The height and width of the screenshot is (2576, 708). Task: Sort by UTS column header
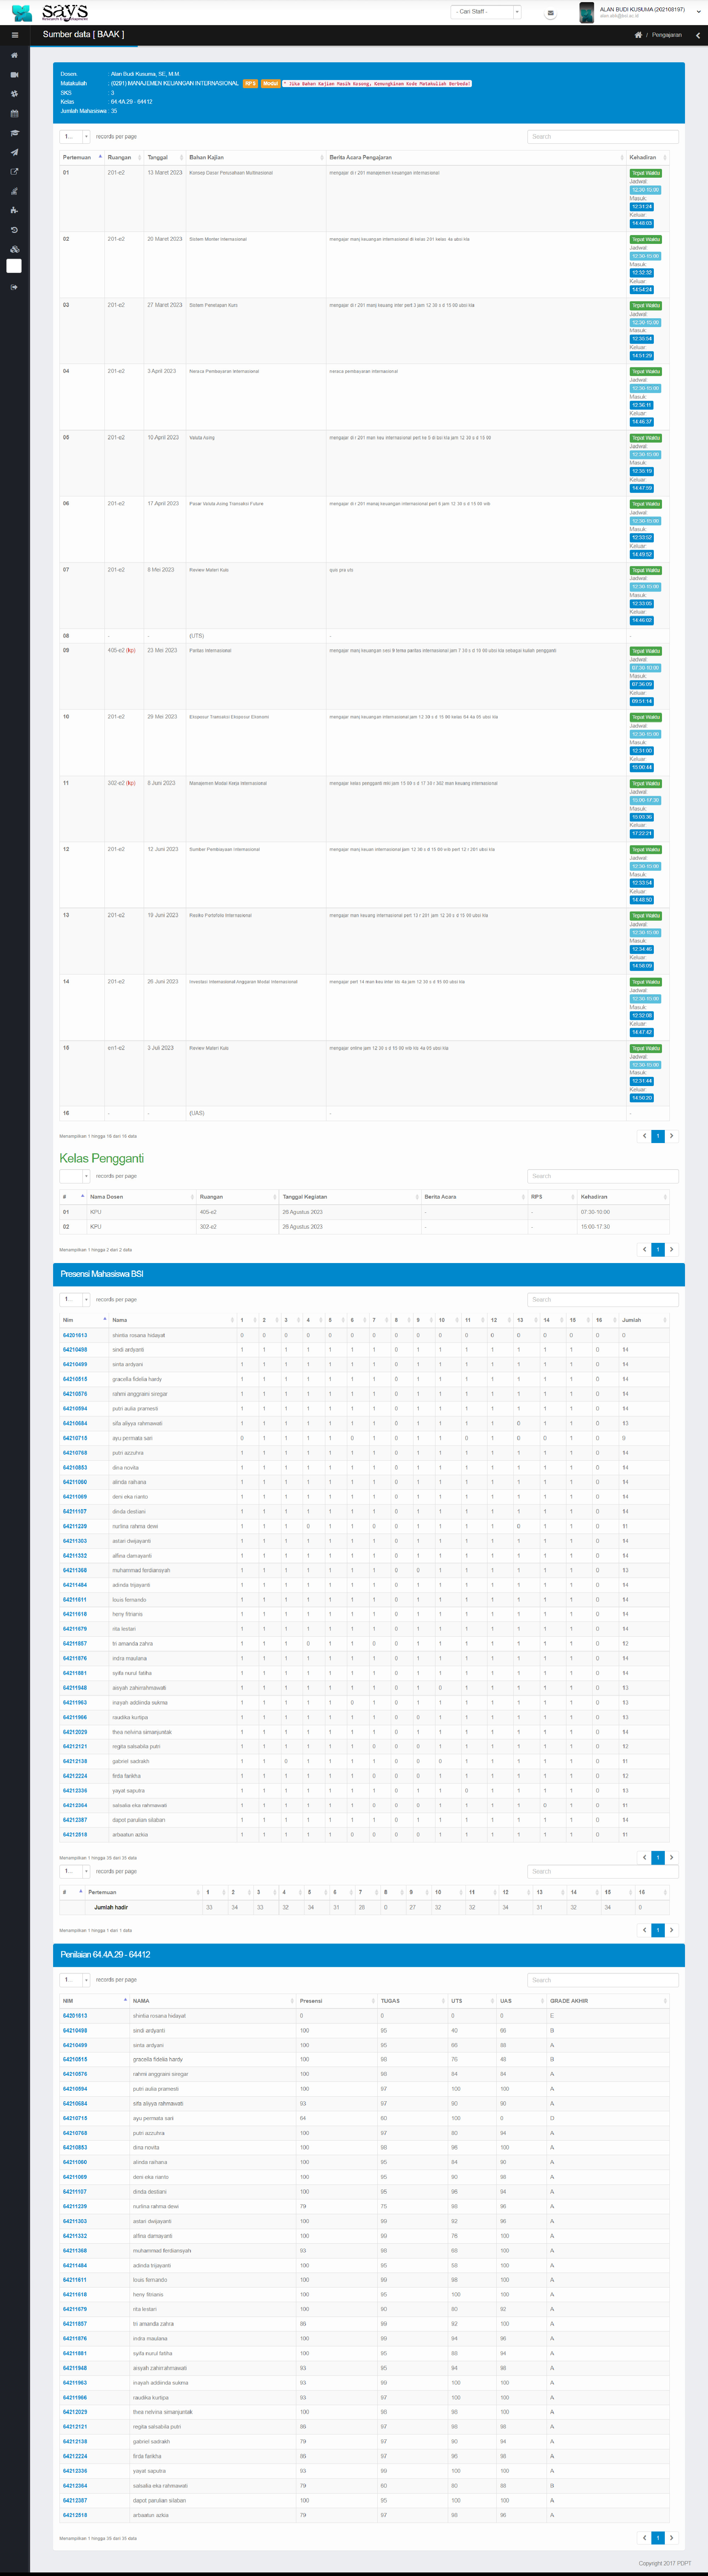(472, 2001)
